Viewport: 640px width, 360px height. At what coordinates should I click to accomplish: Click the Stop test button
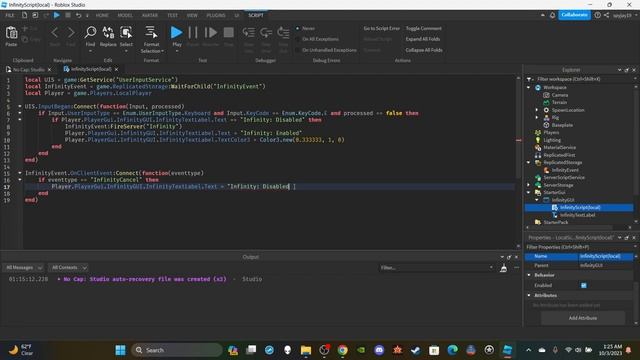(x=229, y=32)
